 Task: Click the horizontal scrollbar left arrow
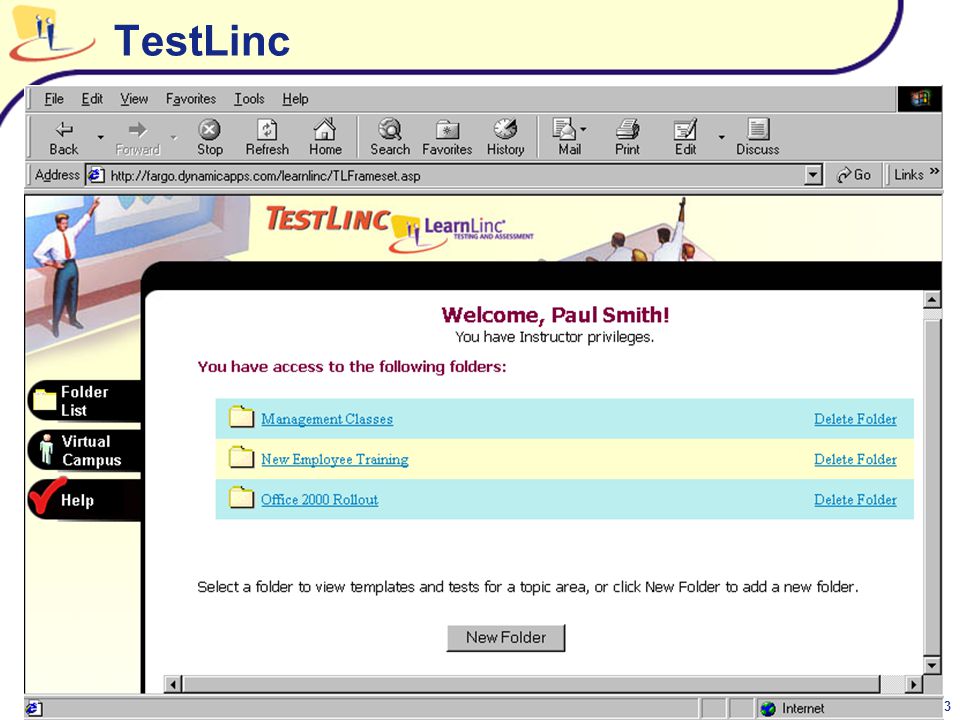coord(173,684)
